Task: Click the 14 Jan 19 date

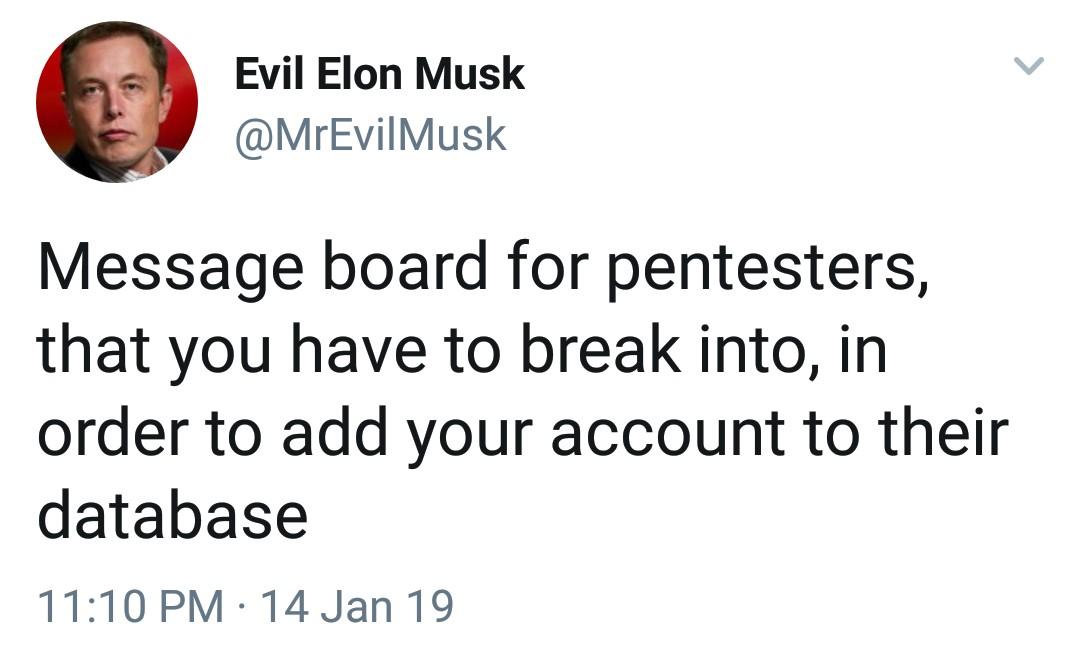Action: pyautogui.click(x=357, y=606)
